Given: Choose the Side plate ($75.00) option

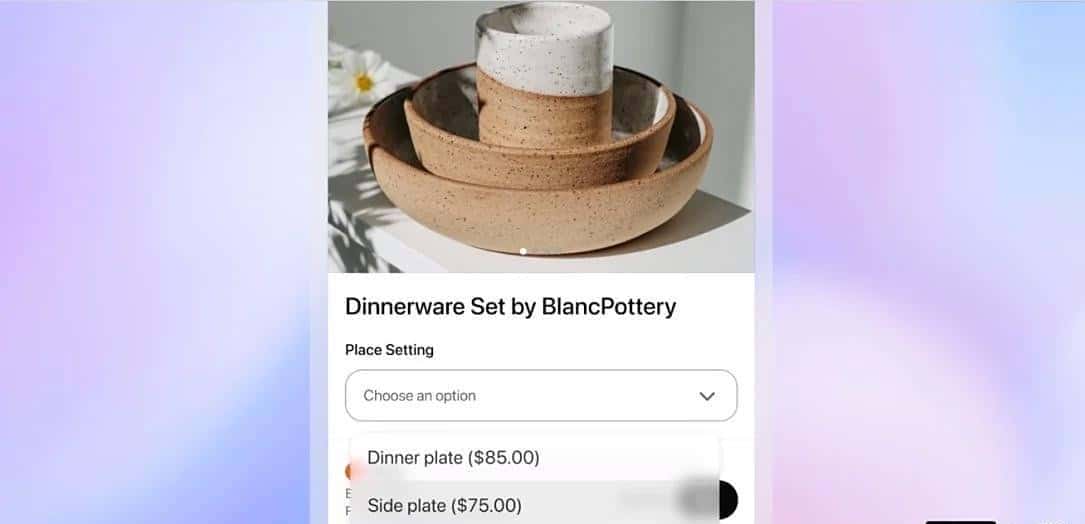Looking at the screenshot, I should click(x=534, y=504).
